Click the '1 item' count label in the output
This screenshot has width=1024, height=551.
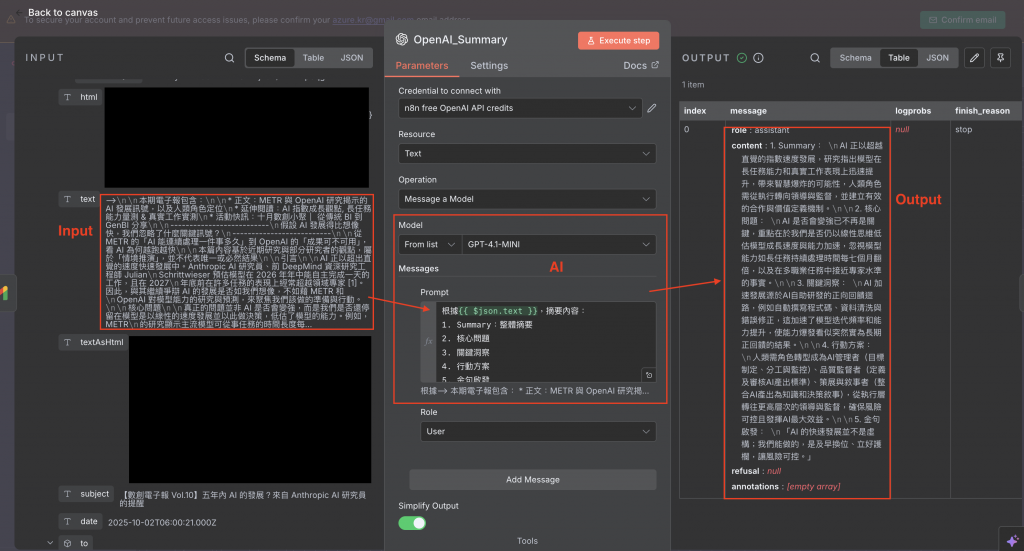tap(693, 85)
